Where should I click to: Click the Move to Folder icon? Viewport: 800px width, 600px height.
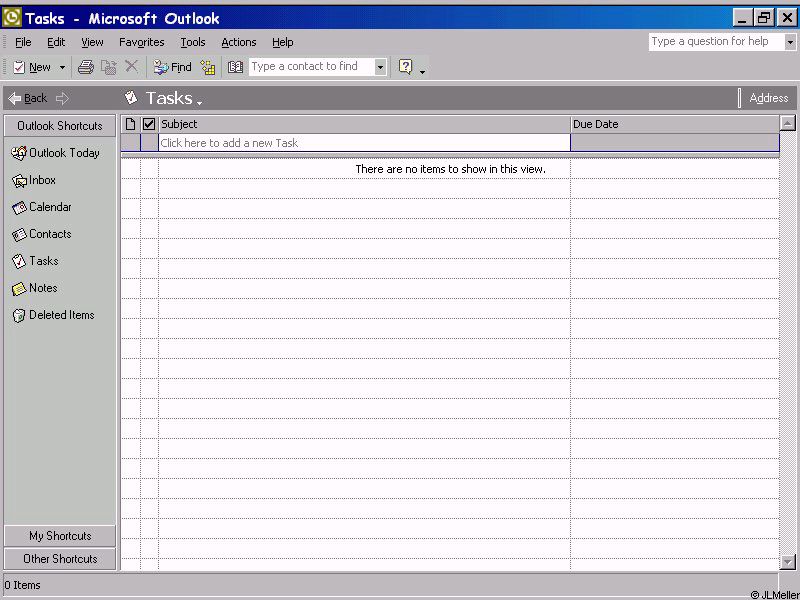(109, 67)
